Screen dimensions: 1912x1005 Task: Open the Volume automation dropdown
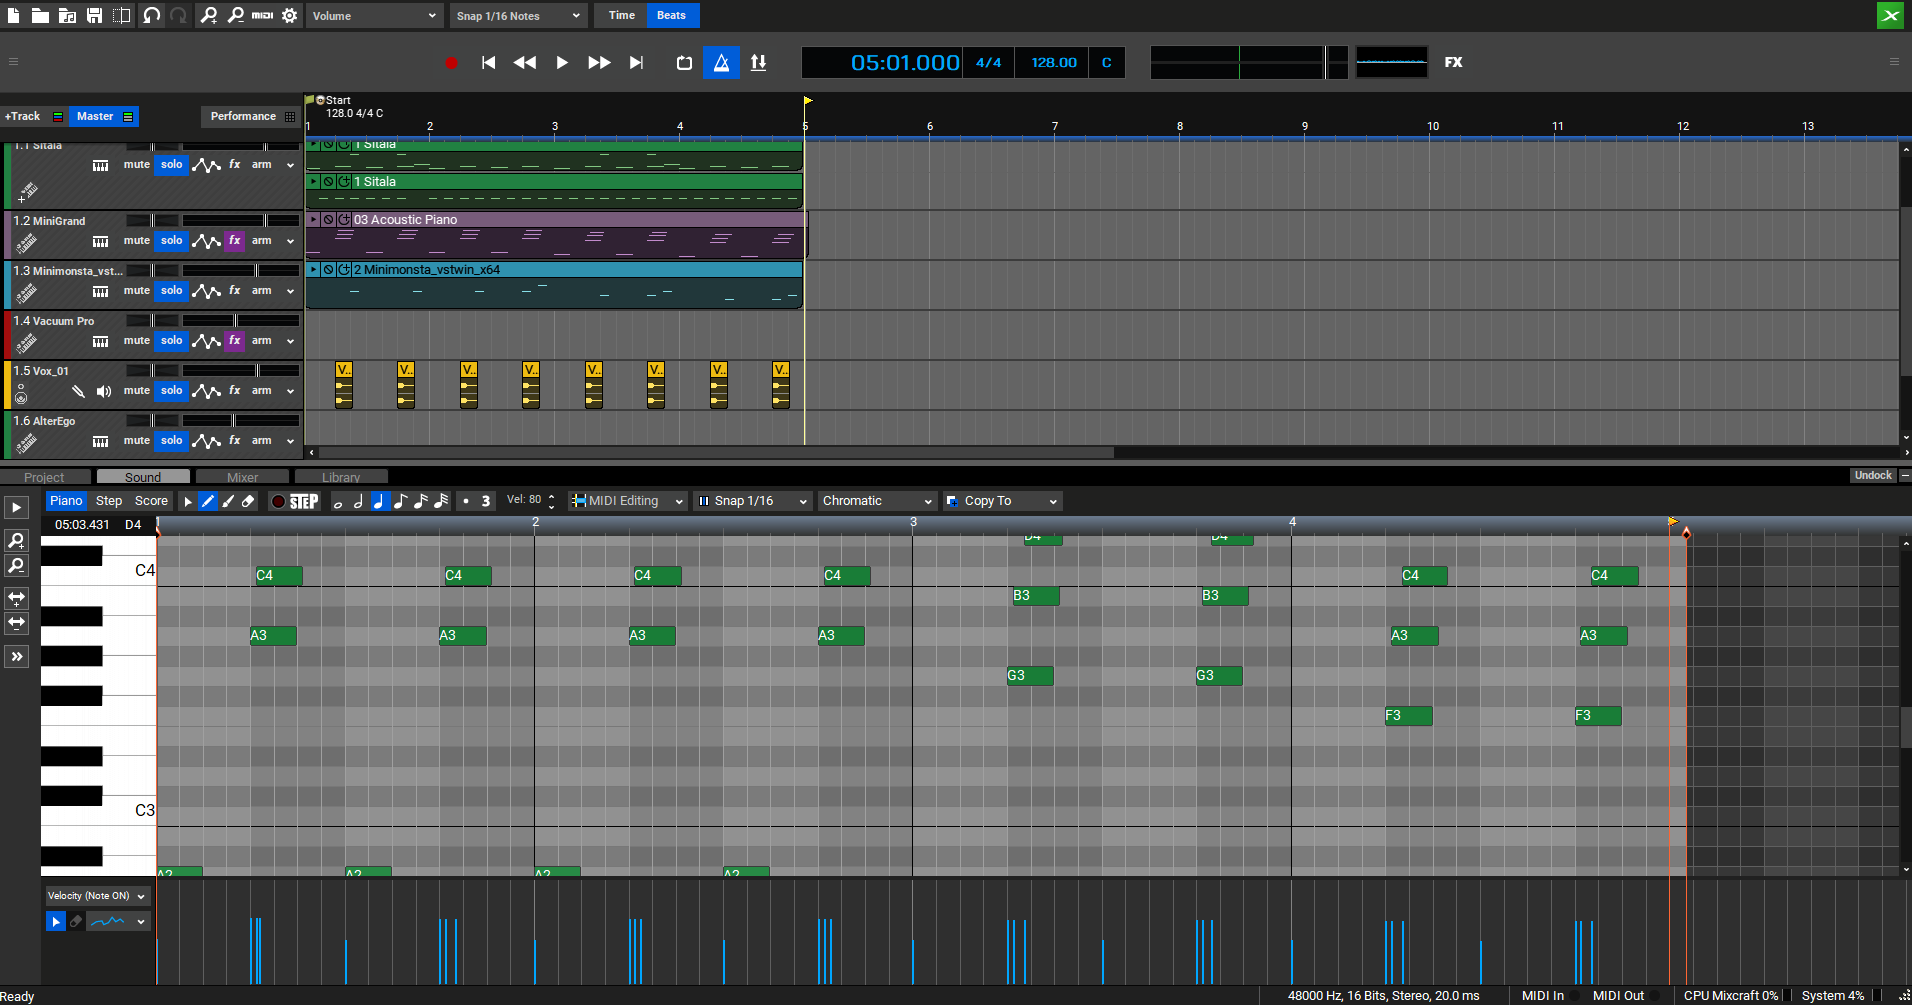pyautogui.click(x=374, y=16)
